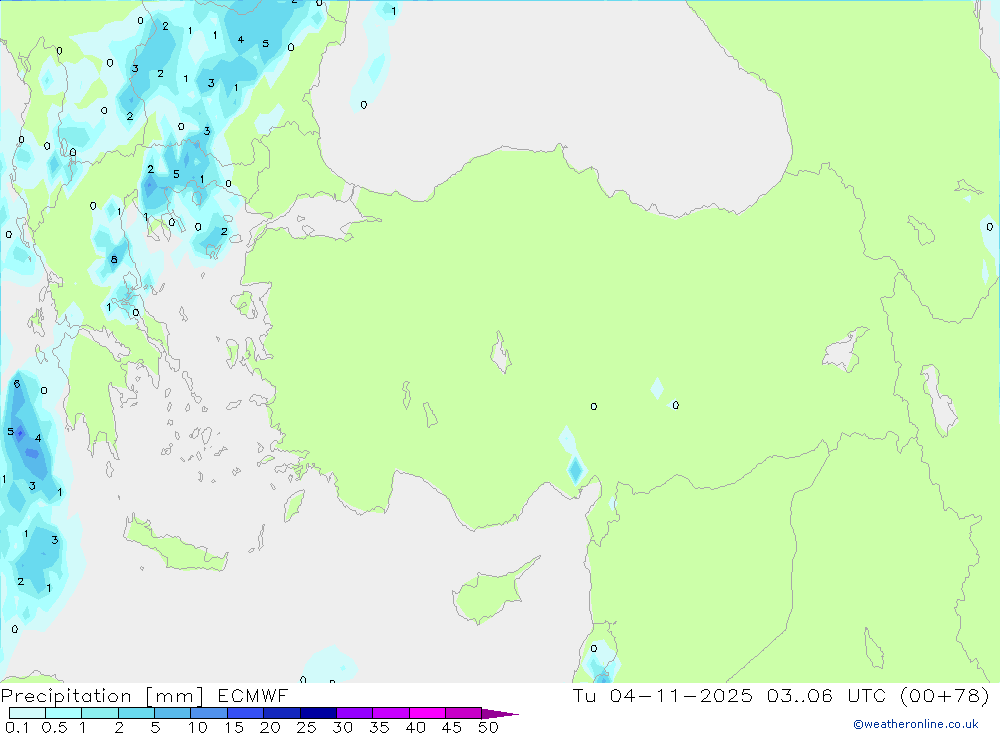Click the 25–30 mm navy legend swatch

click(x=318, y=713)
